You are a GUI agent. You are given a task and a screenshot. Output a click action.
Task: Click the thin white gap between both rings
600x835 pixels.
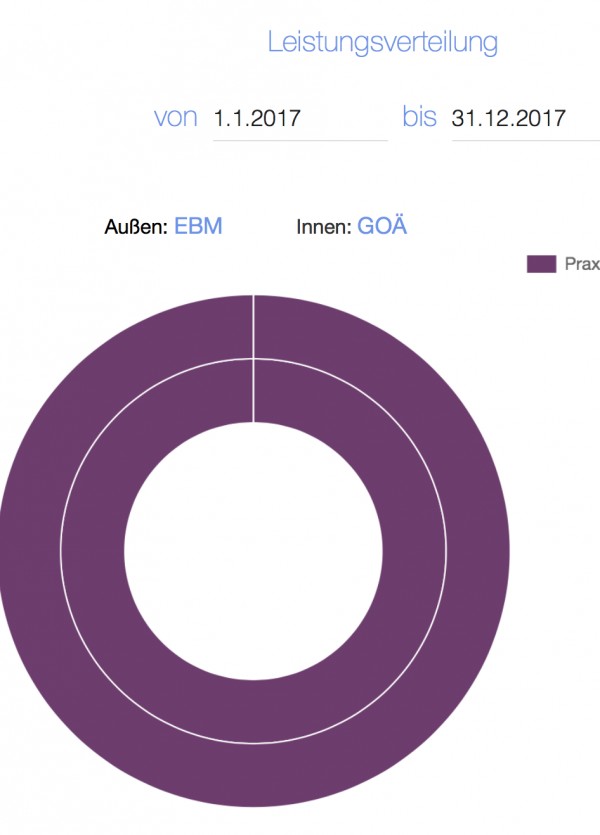click(447, 551)
